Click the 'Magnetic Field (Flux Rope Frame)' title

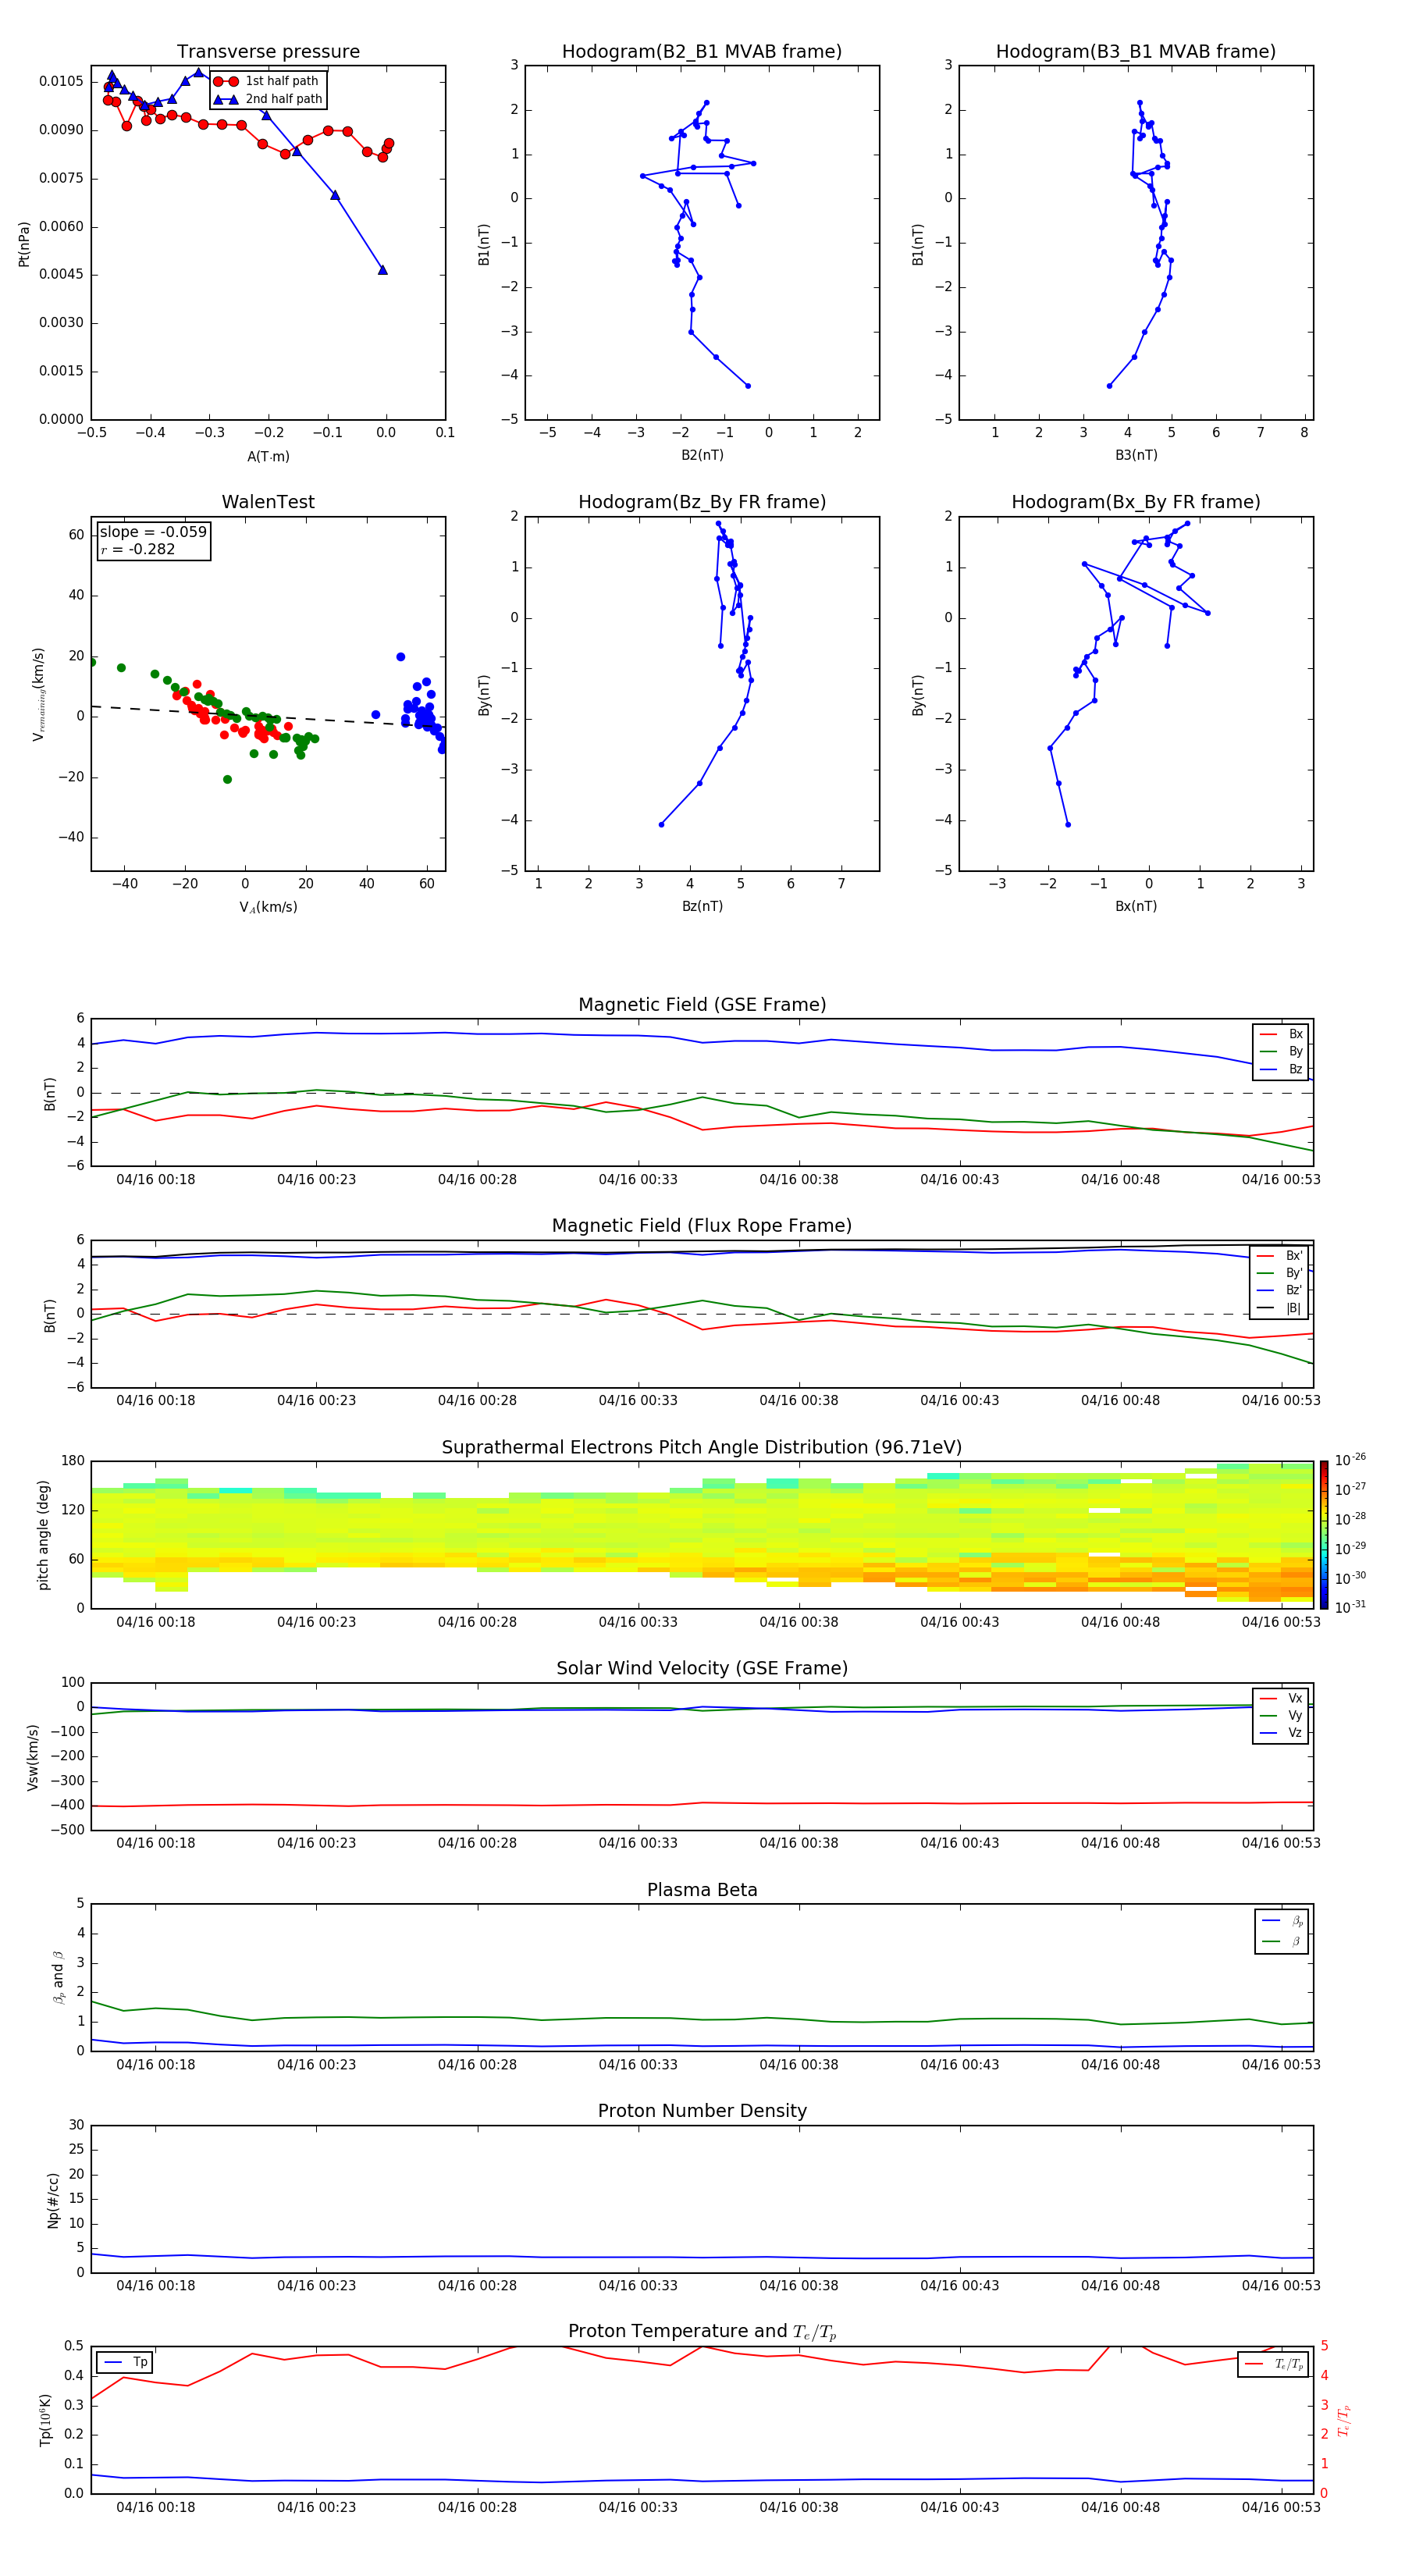tap(702, 1226)
